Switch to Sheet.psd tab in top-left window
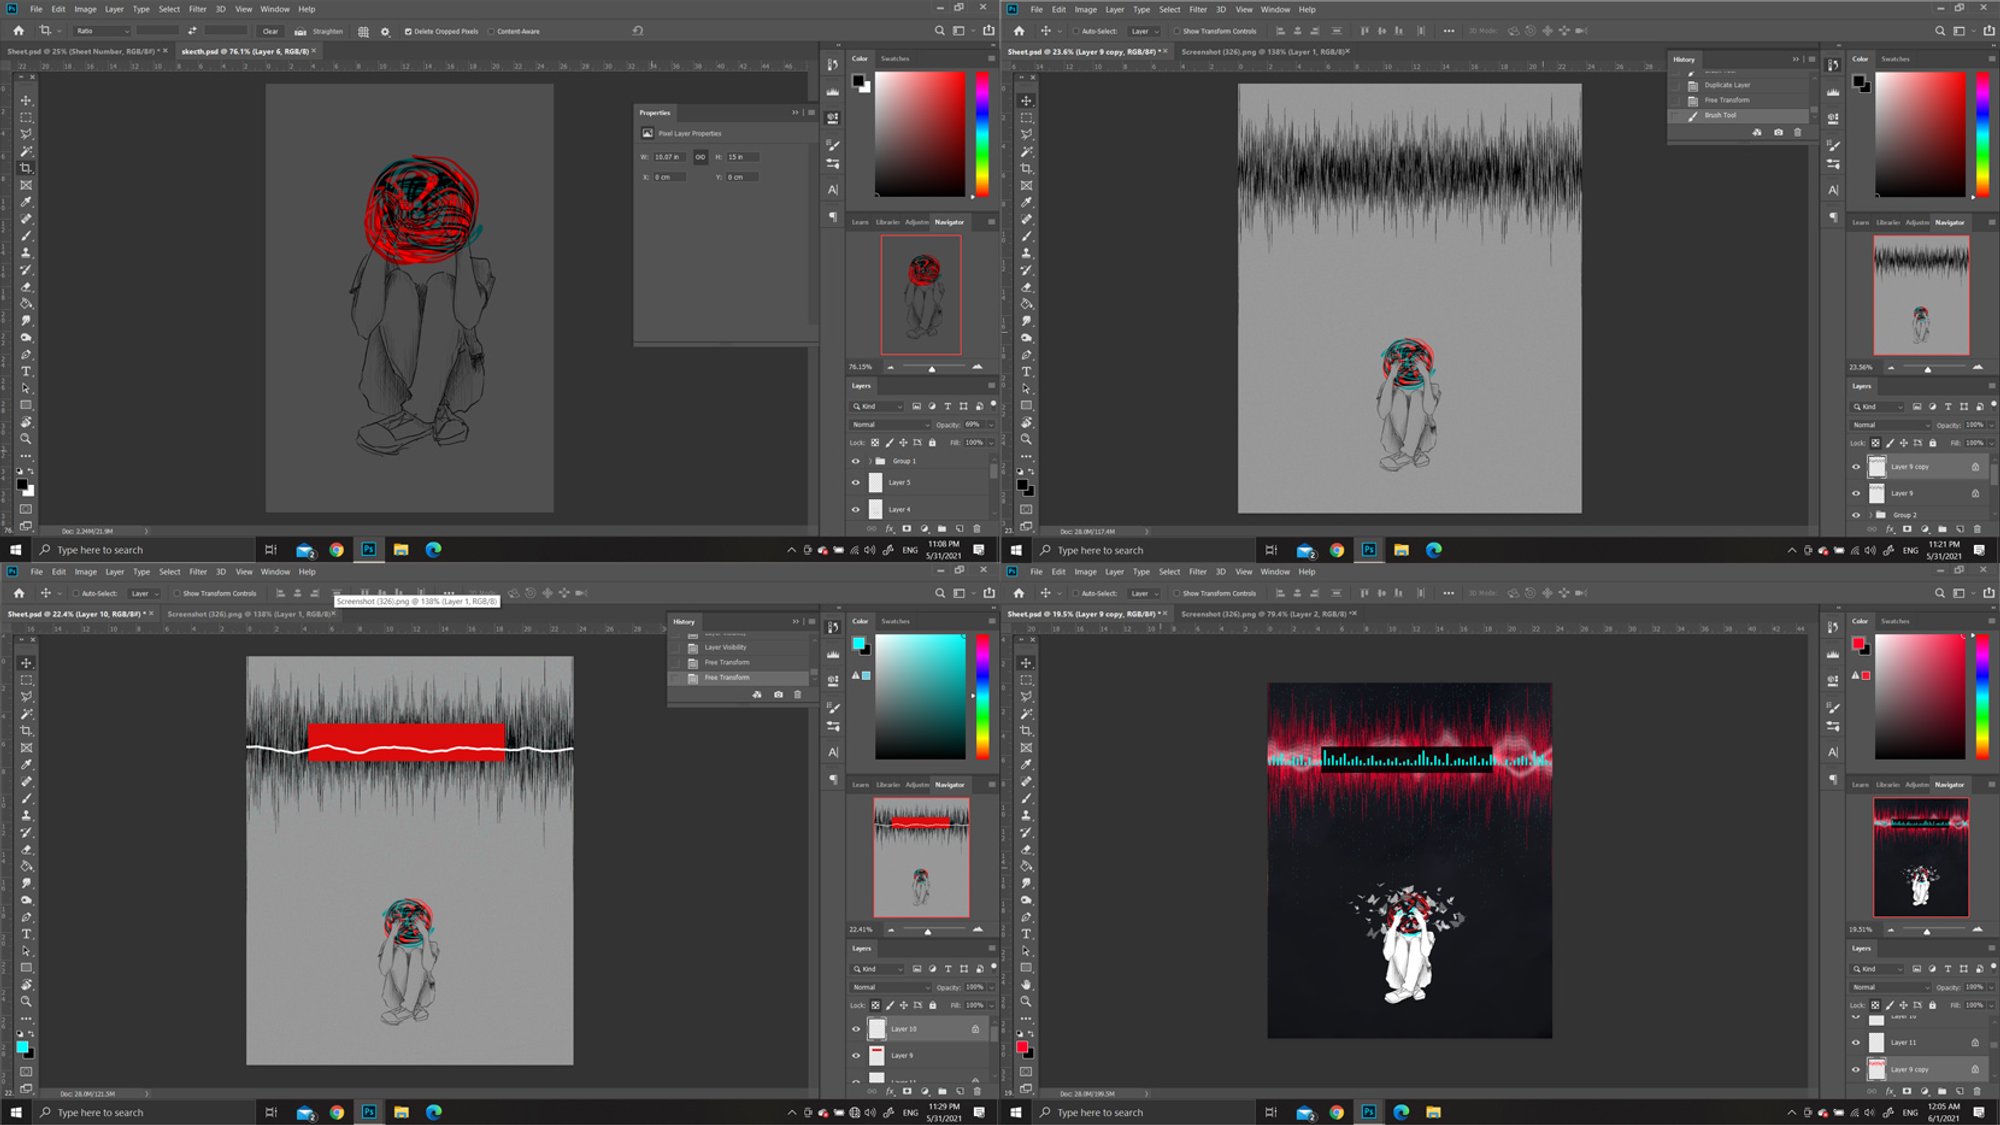This screenshot has width=2000, height=1125. [x=83, y=51]
